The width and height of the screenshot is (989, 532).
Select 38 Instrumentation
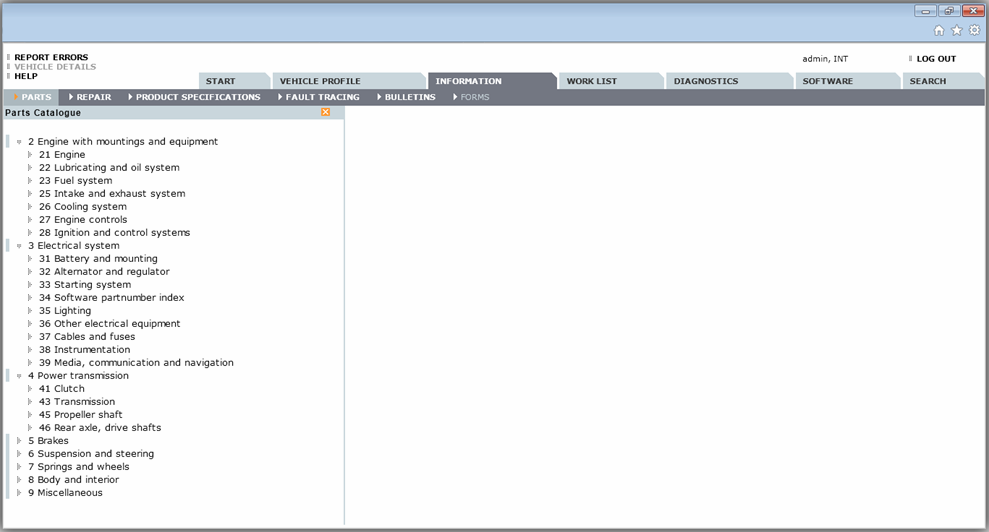click(x=85, y=350)
